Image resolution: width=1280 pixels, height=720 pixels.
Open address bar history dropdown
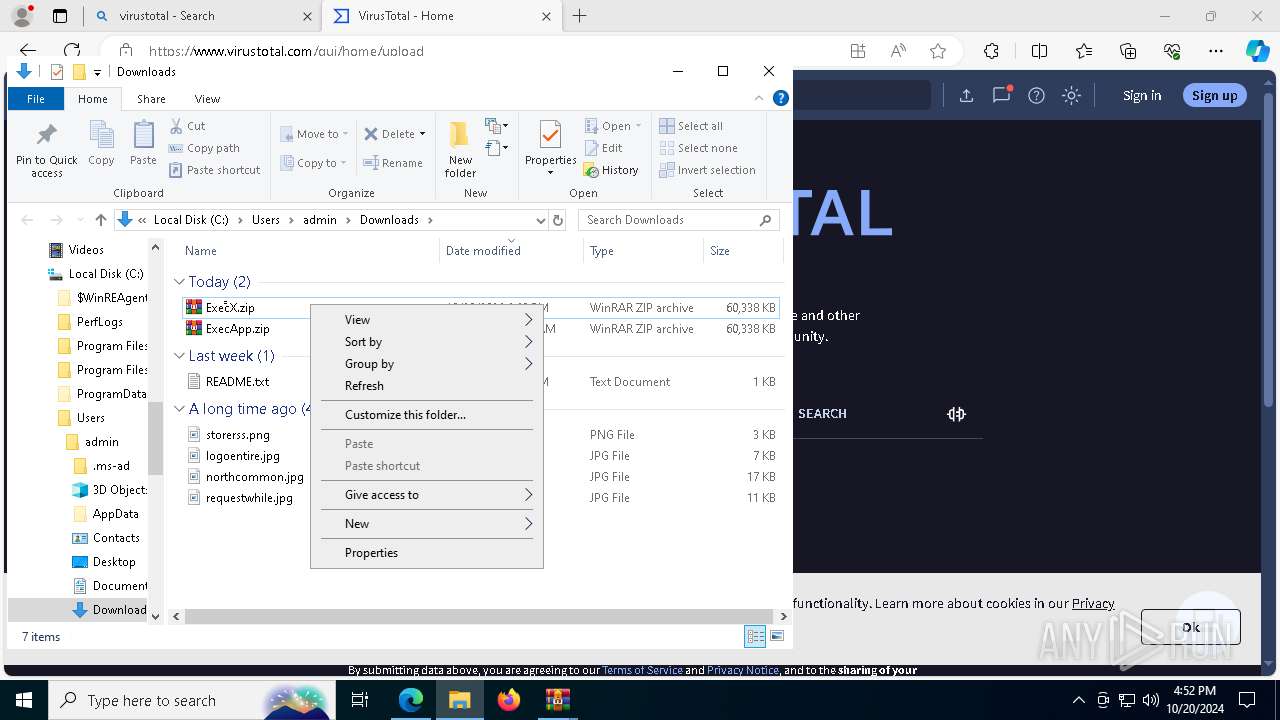[541, 220]
